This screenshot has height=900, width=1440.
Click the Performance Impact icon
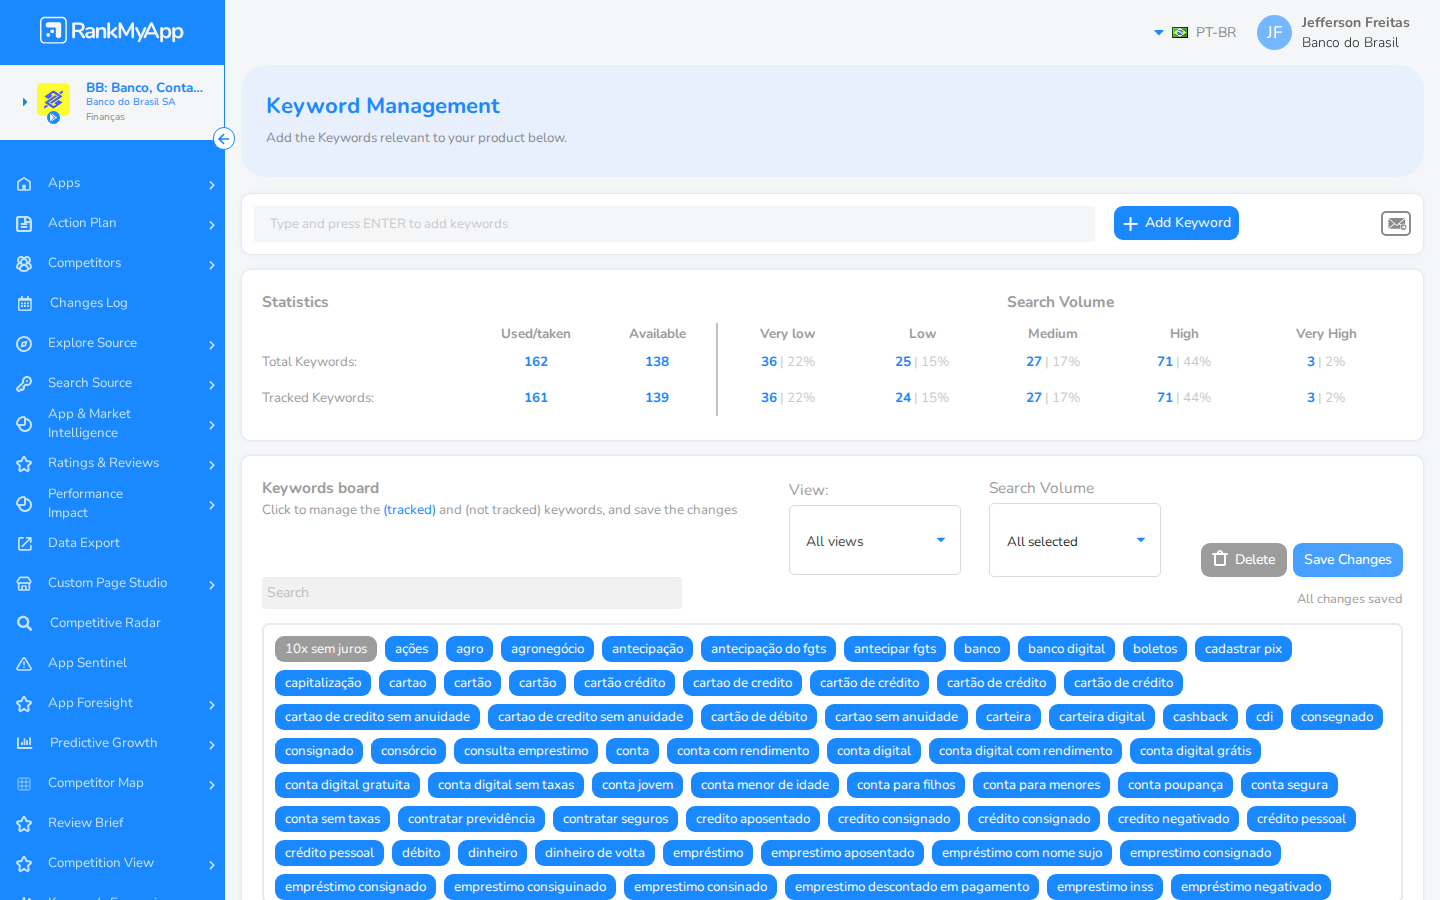pos(24,504)
